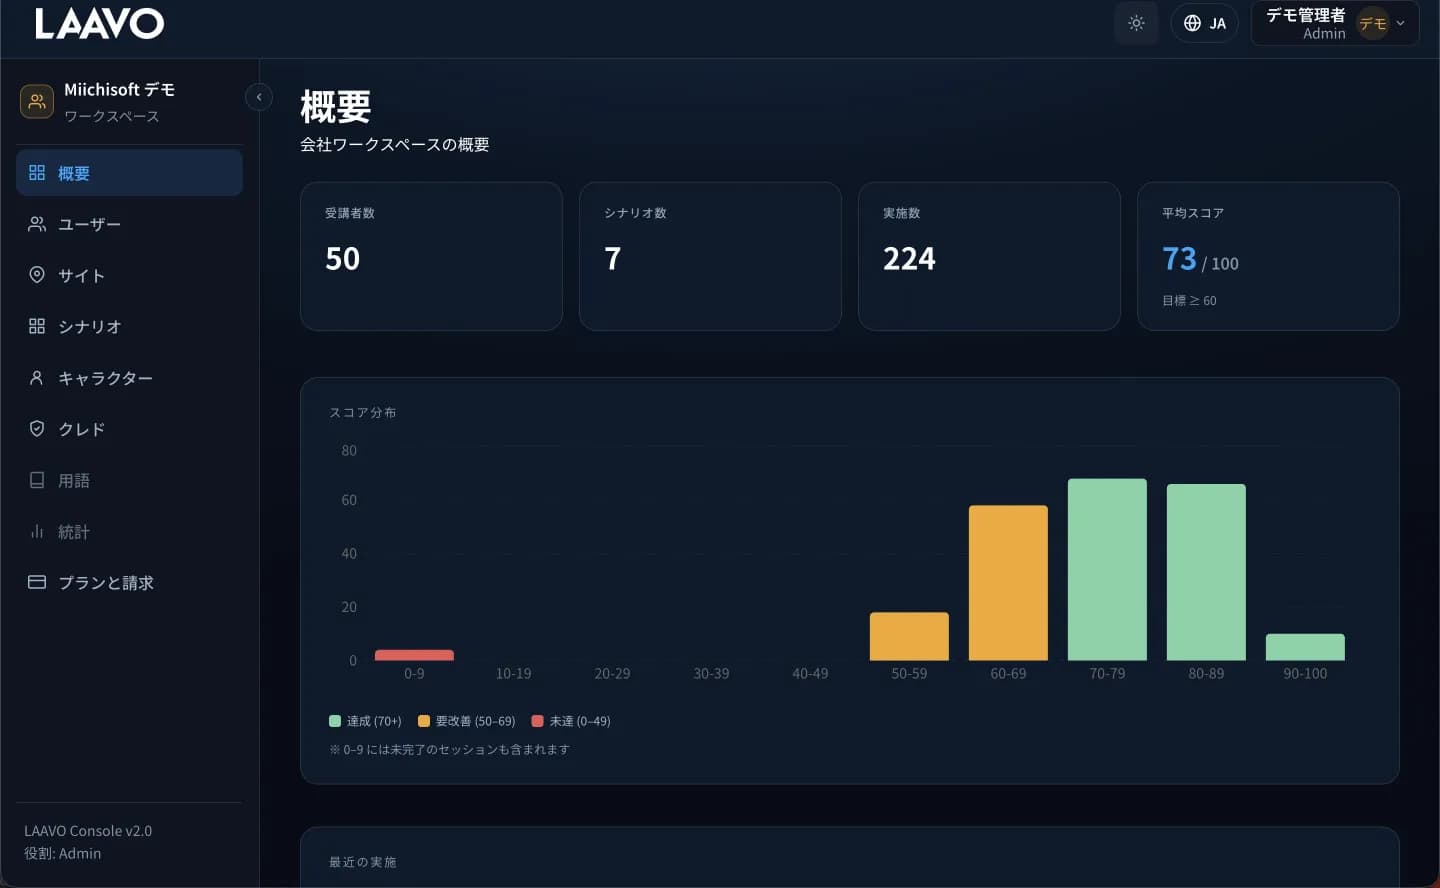Click the orange 60-69 score bar
1440x888 pixels.
click(x=1008, y=583)
